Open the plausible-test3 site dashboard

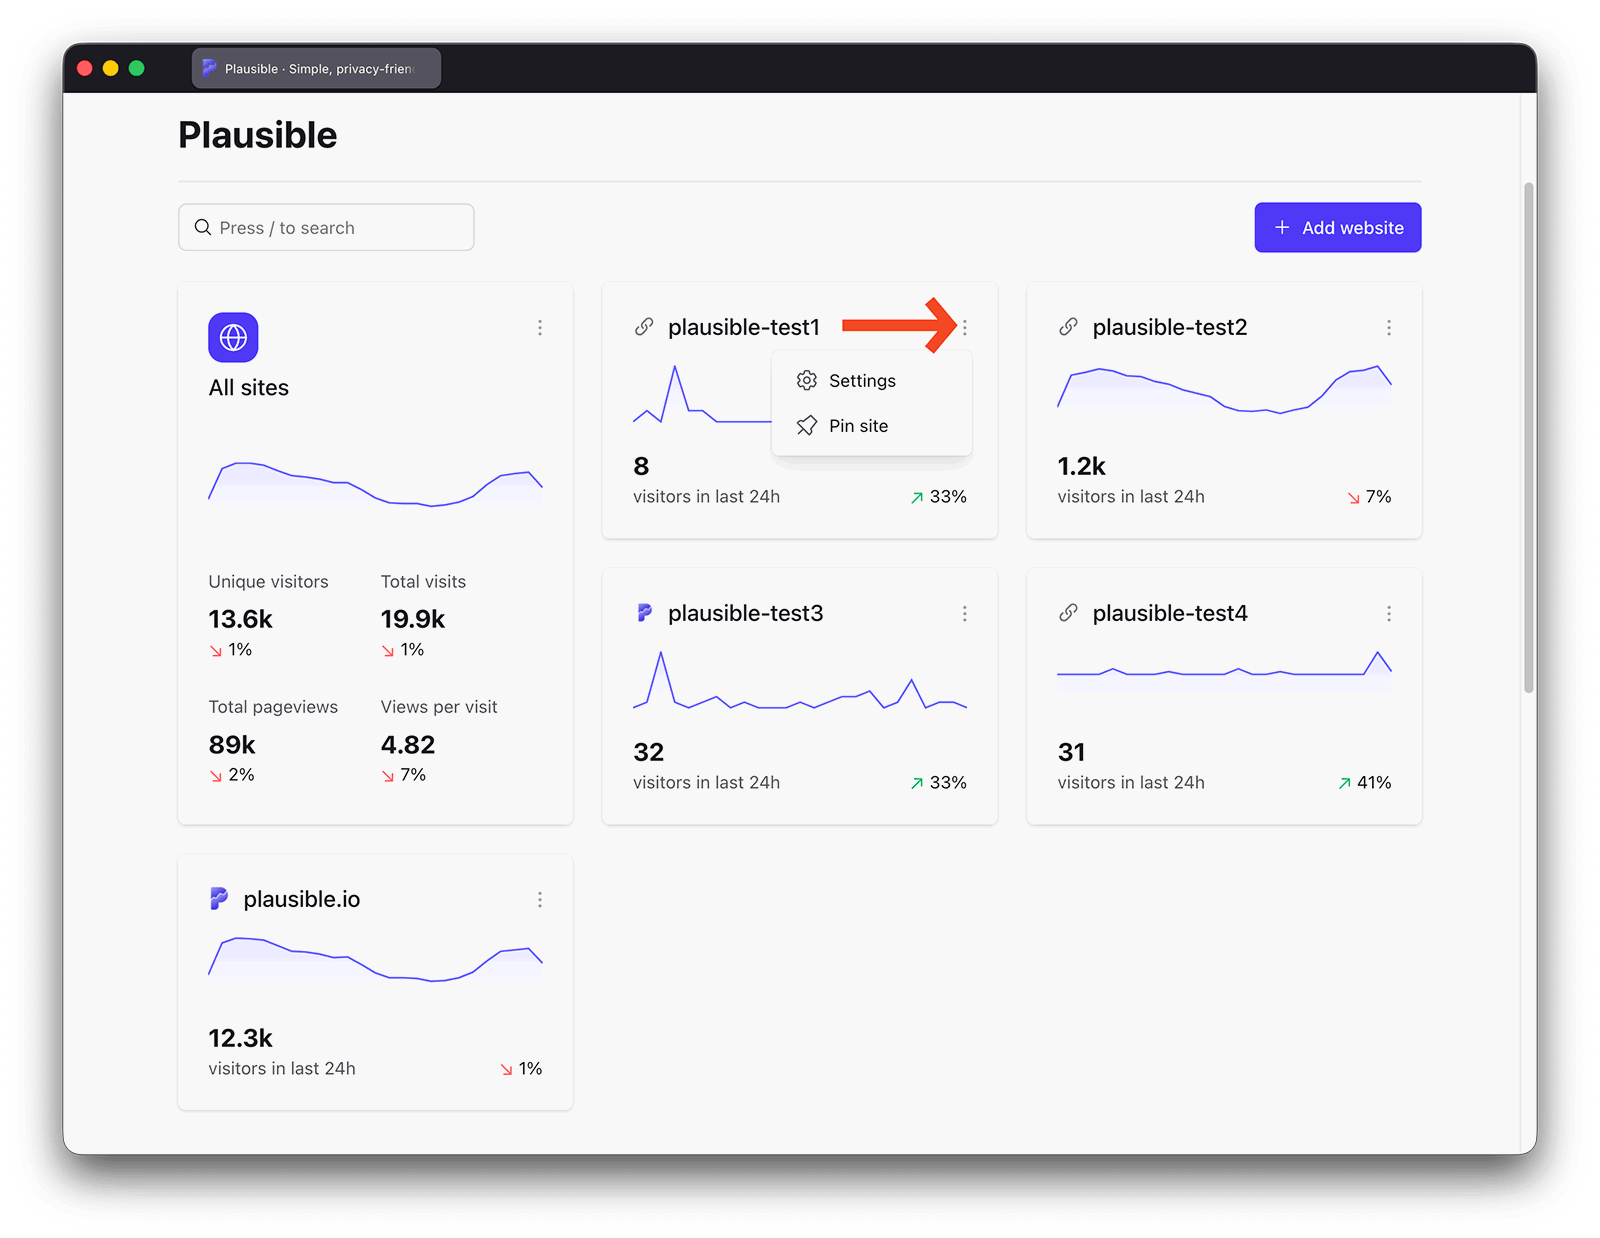tap(746, 612)
